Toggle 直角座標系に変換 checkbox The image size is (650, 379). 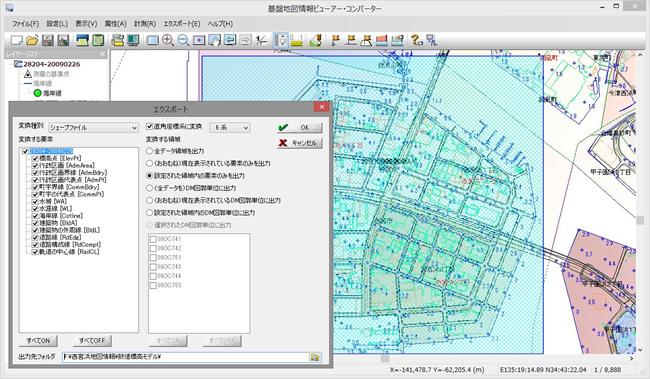click(150, 126)
